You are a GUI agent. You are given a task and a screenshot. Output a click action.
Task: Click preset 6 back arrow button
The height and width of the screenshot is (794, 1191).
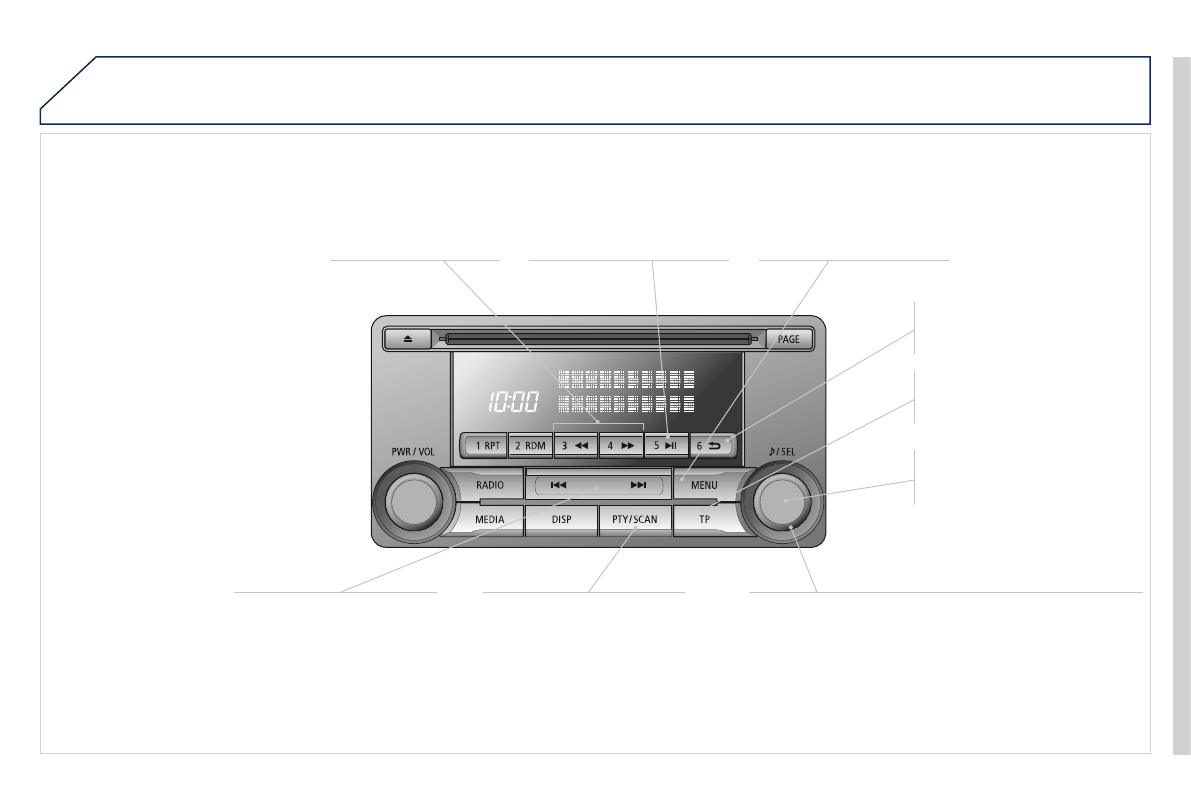point(711,445)
